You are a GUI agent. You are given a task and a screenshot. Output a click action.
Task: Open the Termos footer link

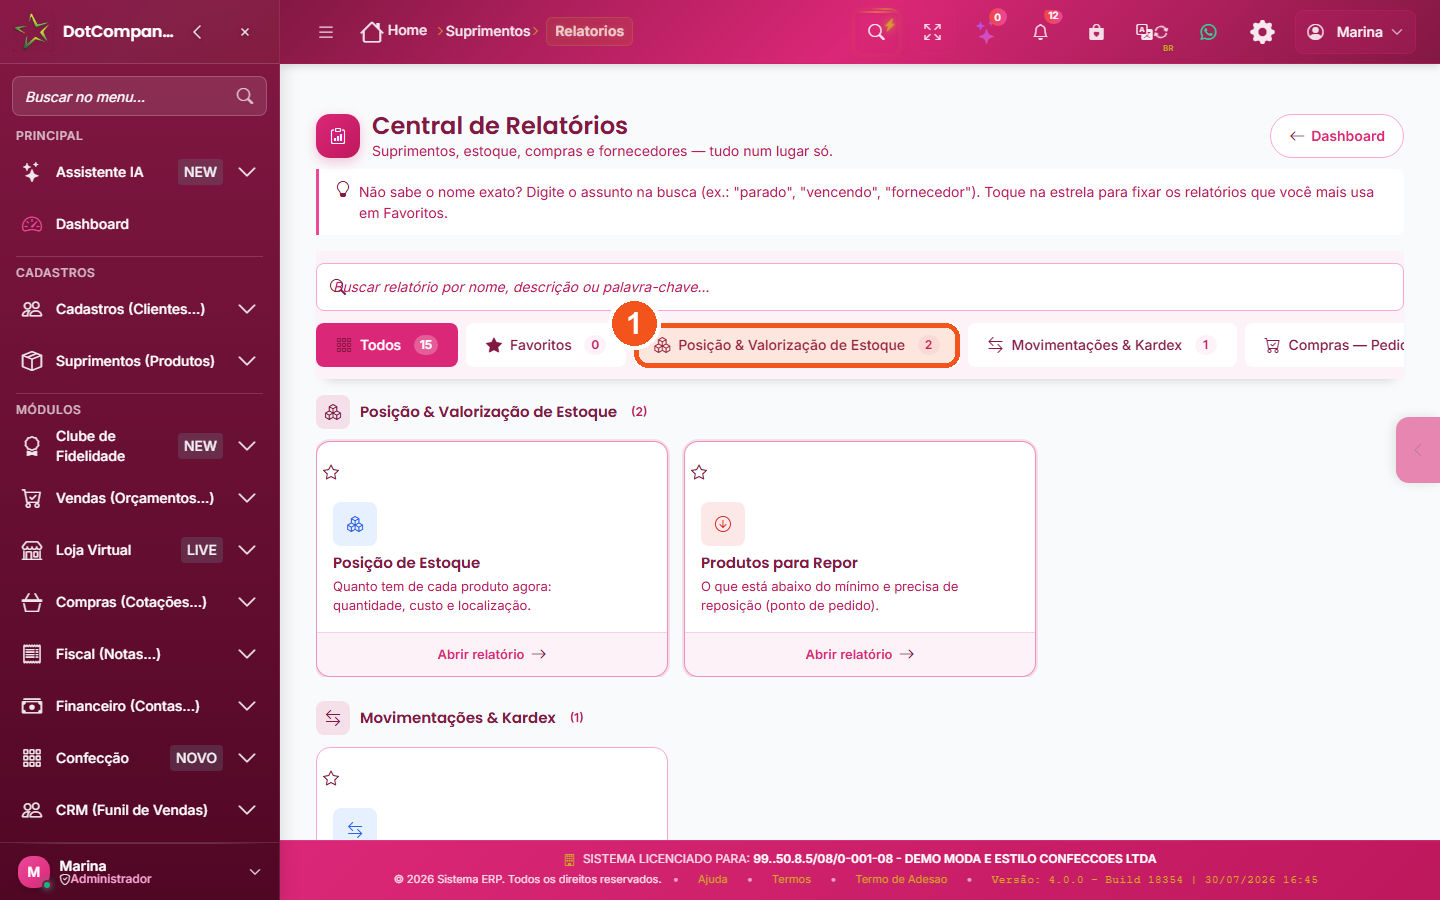(x=791, y=880)
